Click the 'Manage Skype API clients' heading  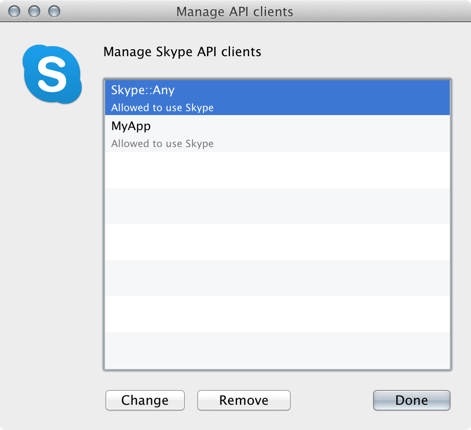[x=182, y=52]
